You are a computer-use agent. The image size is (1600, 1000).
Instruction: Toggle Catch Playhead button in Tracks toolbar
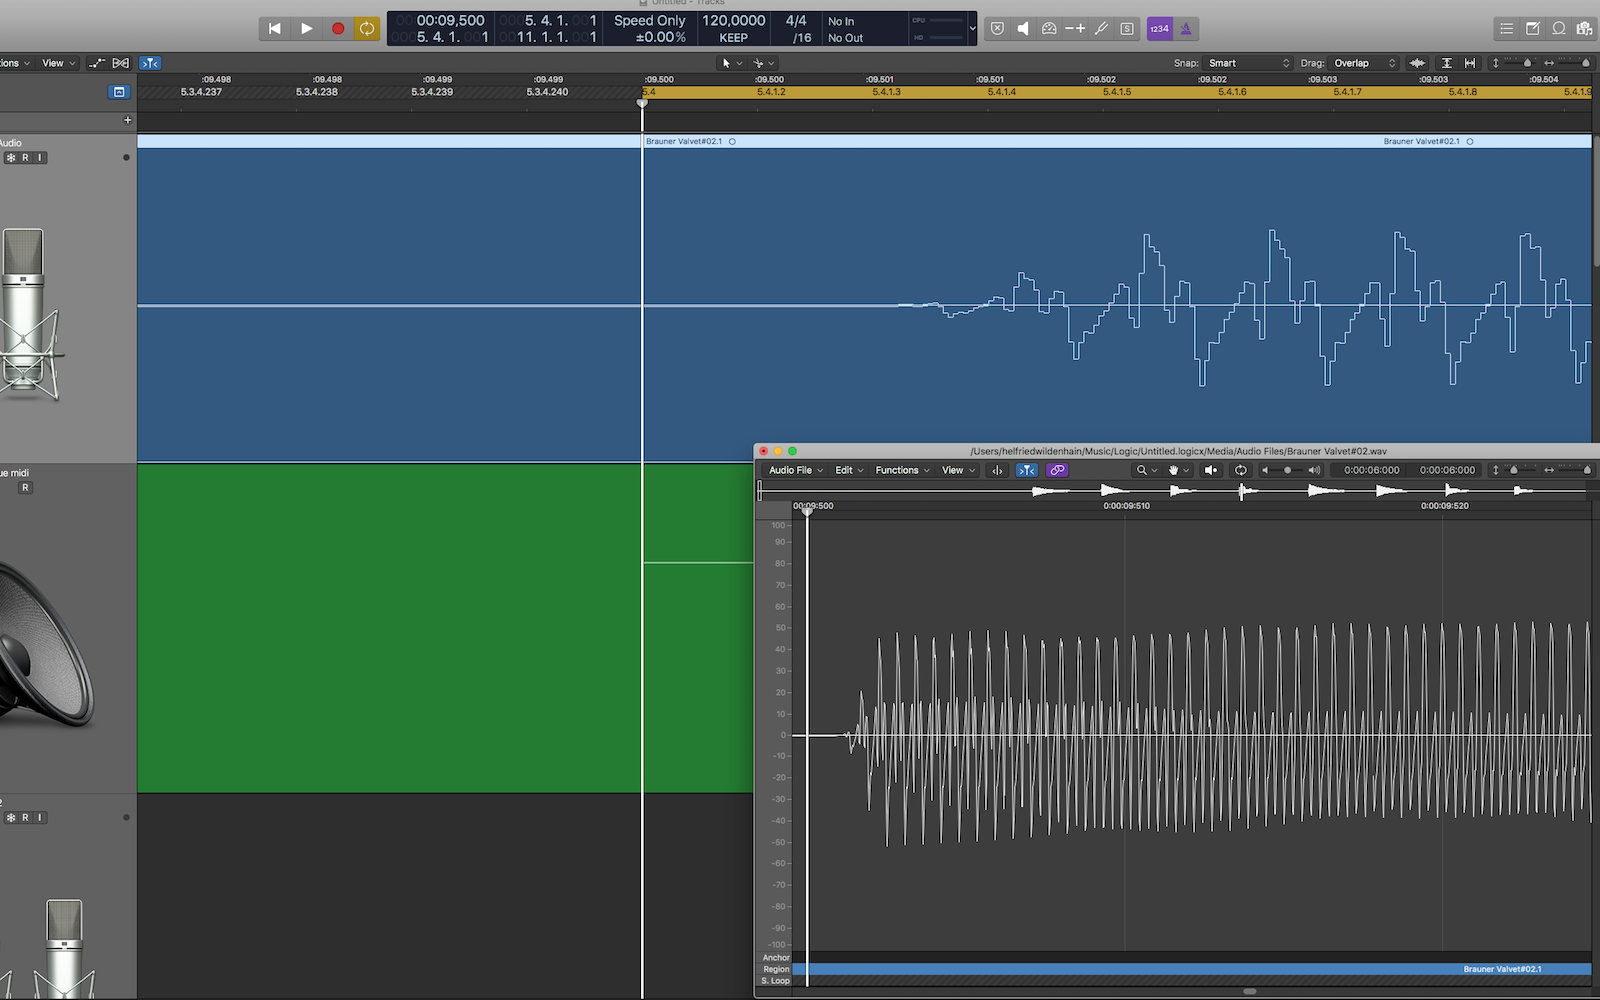click(150, 63)
